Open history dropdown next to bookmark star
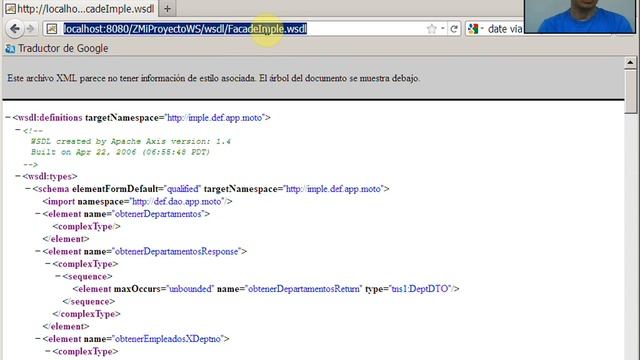Viewport: 640px width, 360px height. [x=443, y=29]
